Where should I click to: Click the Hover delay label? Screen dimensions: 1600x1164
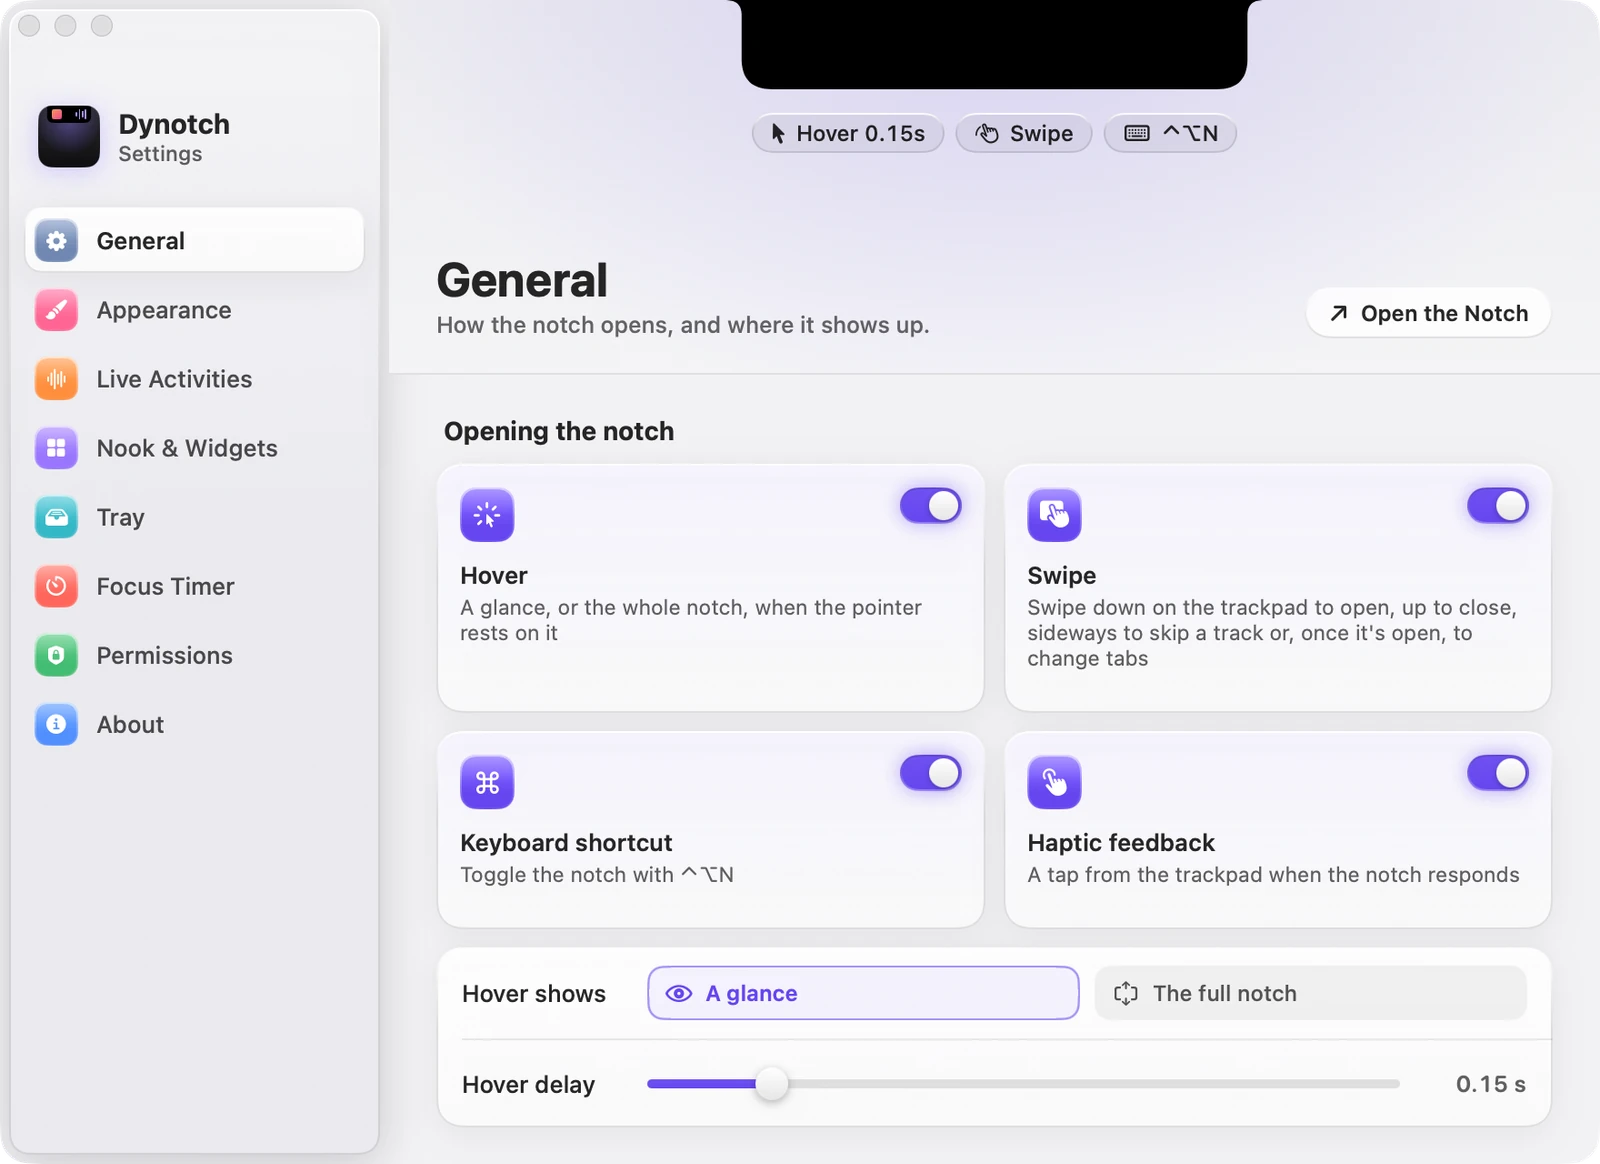[528, 1085]
